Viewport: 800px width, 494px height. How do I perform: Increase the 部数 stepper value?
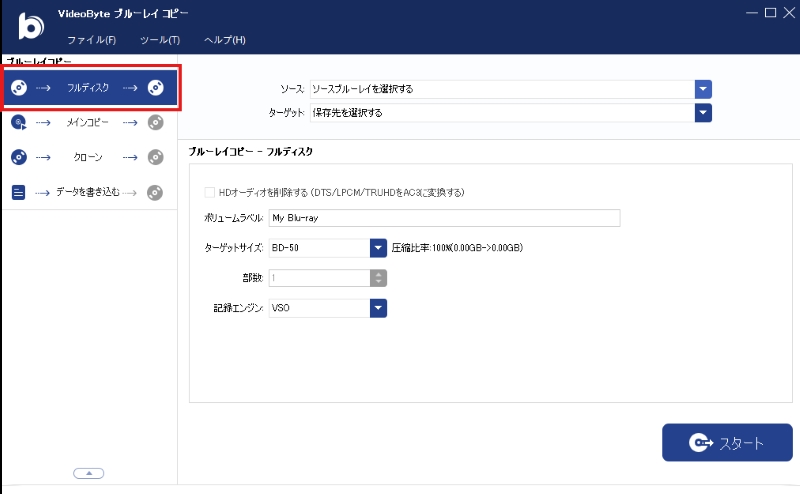pyautogui.click(x=378, y=274)
